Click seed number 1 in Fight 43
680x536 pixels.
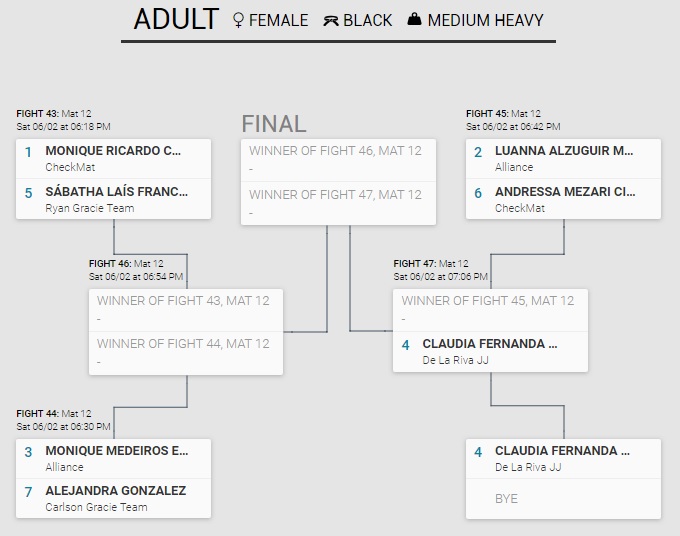click(x=29, y=152)
